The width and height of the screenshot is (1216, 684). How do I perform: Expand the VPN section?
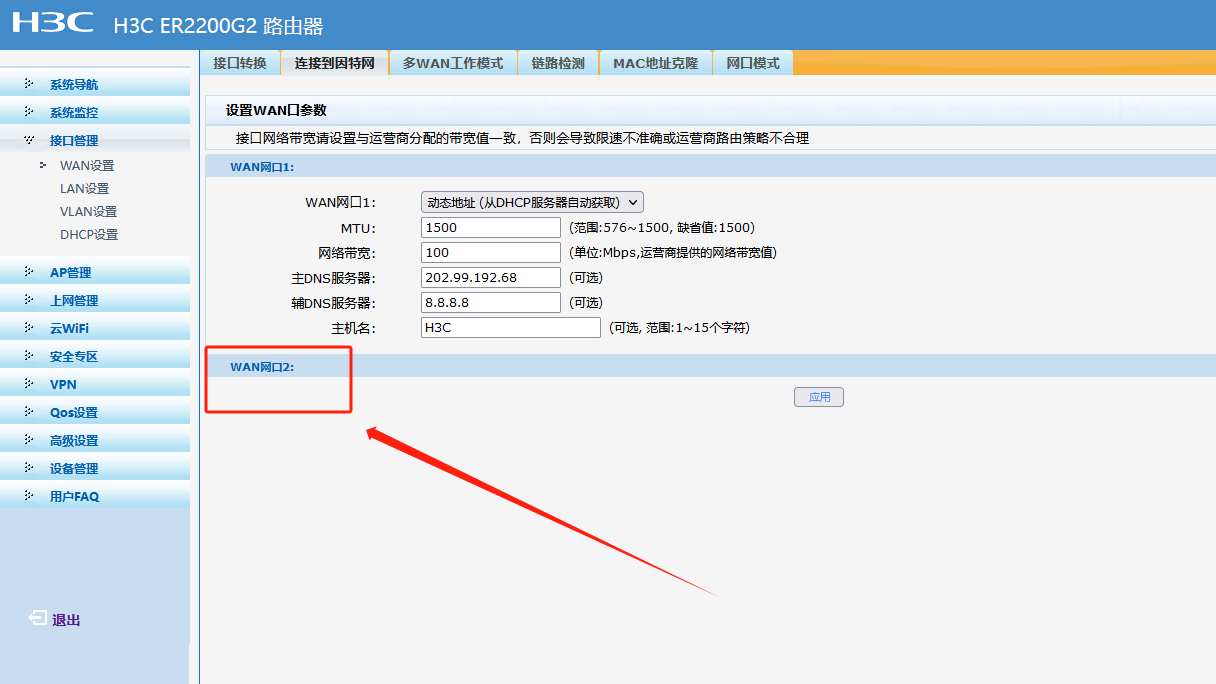point(95,384)
